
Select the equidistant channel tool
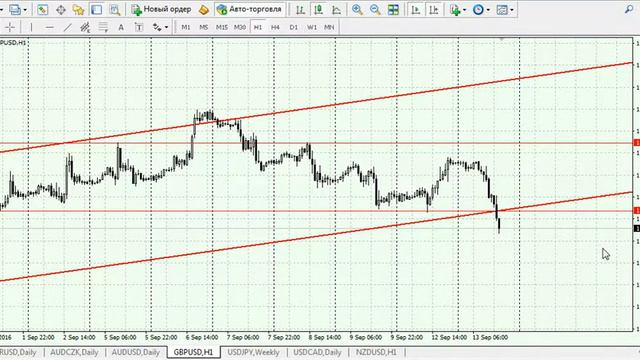point(85,27)
